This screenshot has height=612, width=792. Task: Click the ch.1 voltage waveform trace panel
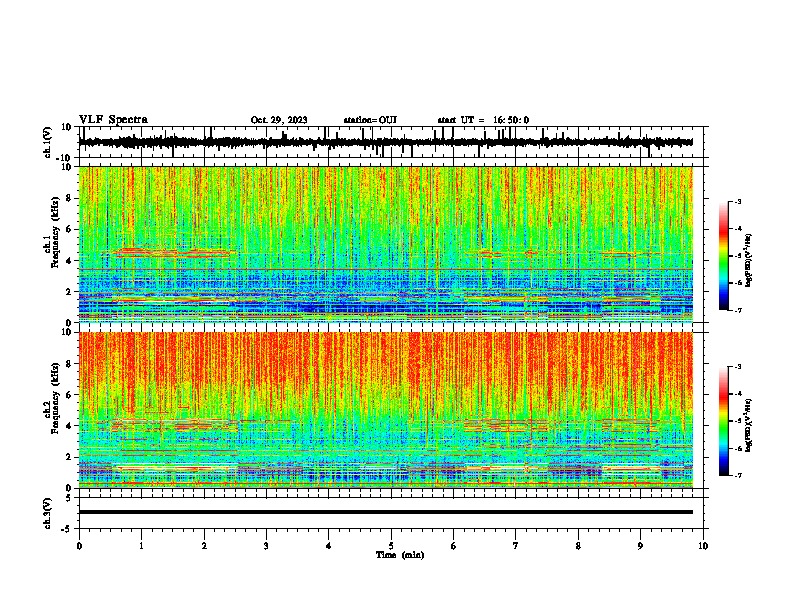(391, 142)
